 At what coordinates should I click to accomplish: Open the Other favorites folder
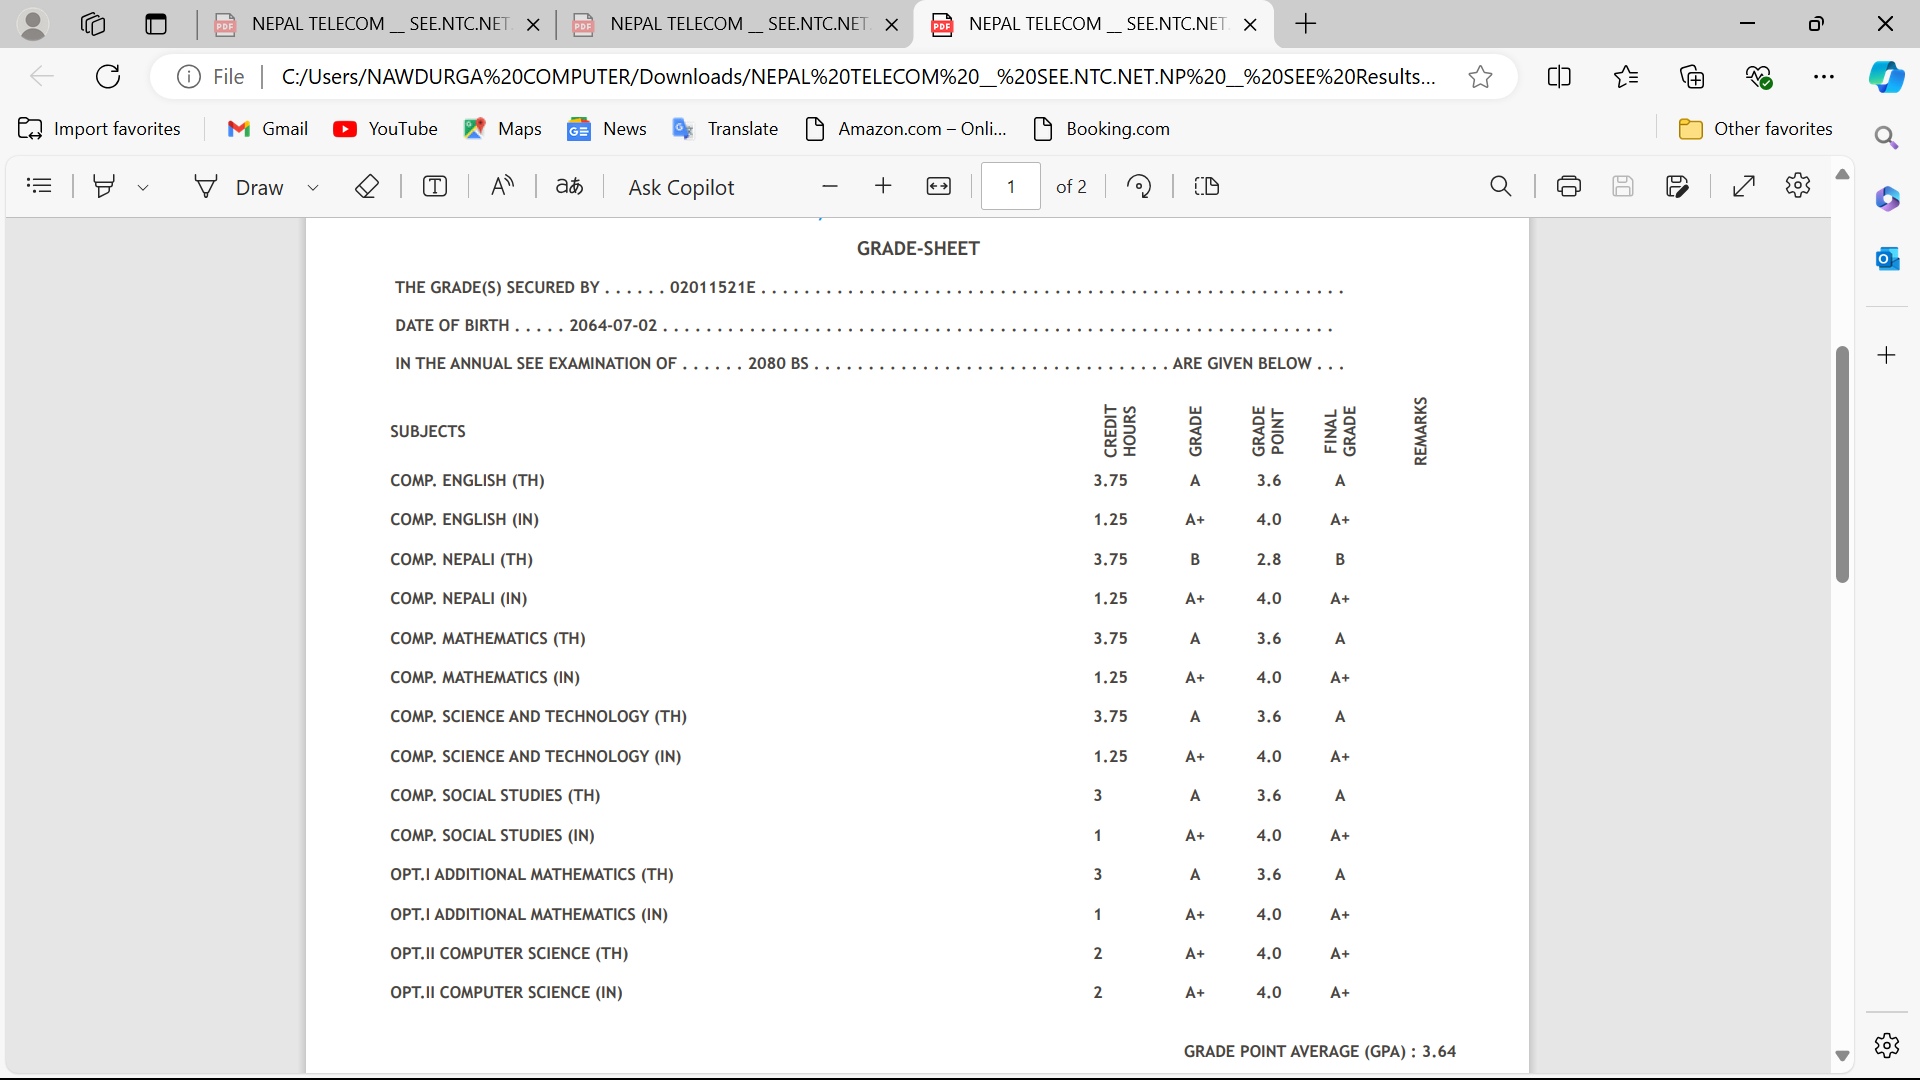(1755, 129)
